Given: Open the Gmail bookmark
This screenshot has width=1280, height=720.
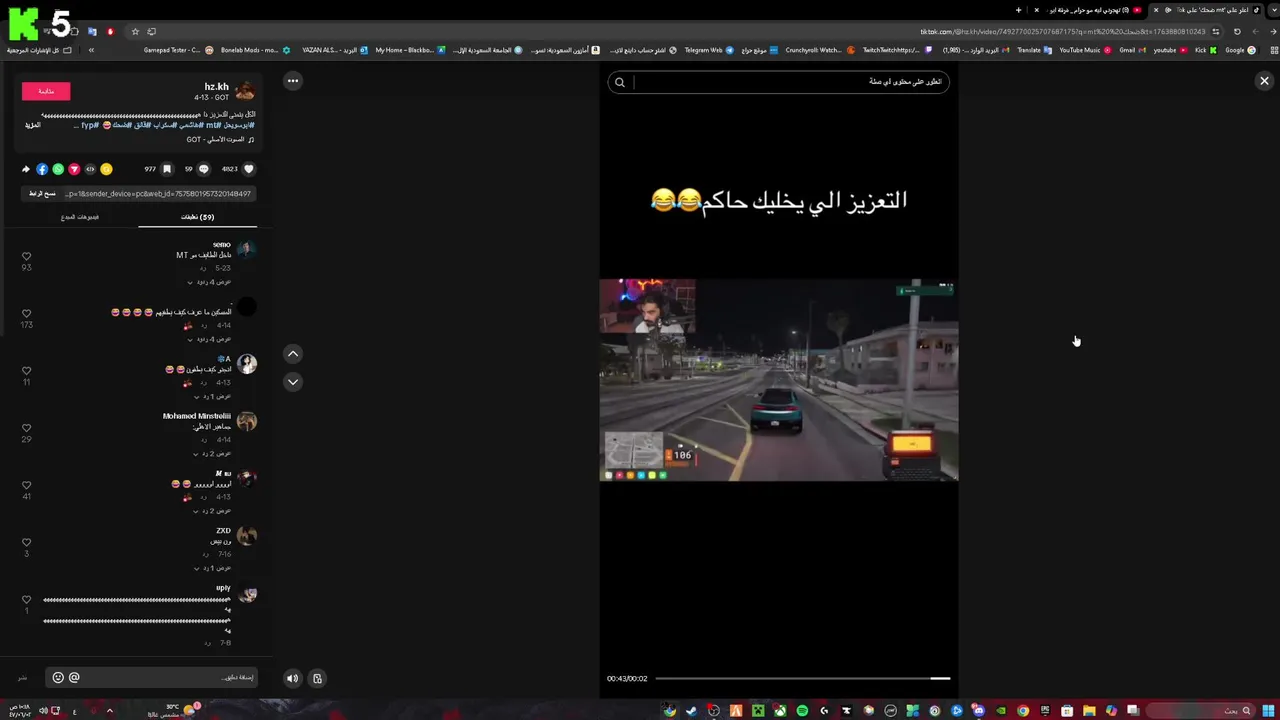Looking at the screenshot, I should pos(1132,50).
